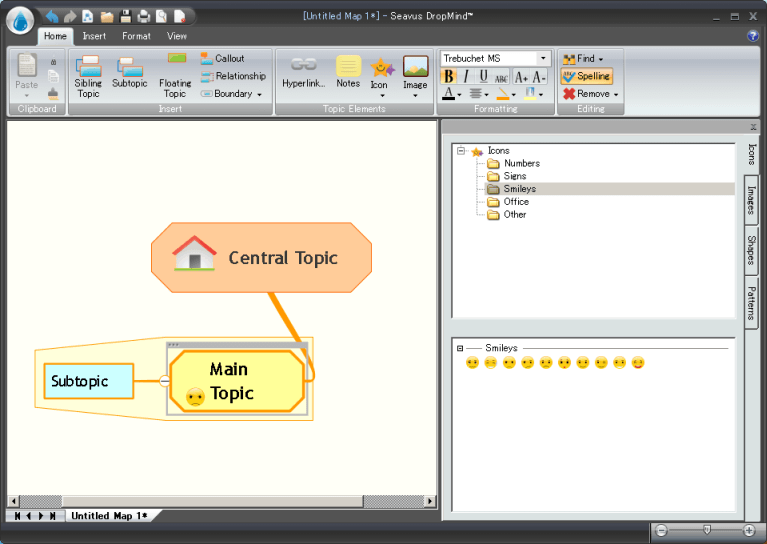This screenshot has height=544, width=767.
Task: Open the Trebuchet MS font dropdown
Action: 544,59
